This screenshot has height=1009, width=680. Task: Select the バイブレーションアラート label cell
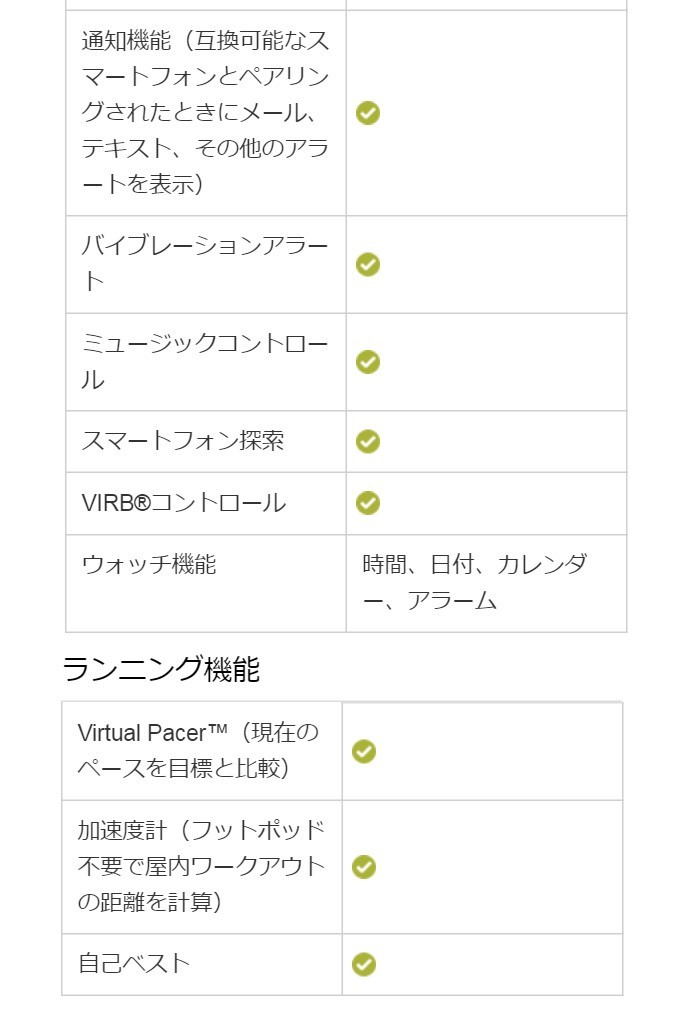[206, 264]
